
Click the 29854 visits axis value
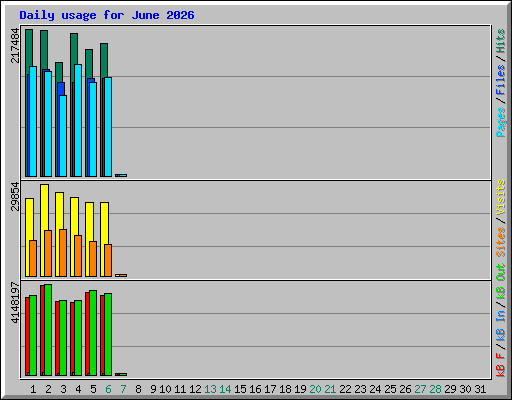15,197
